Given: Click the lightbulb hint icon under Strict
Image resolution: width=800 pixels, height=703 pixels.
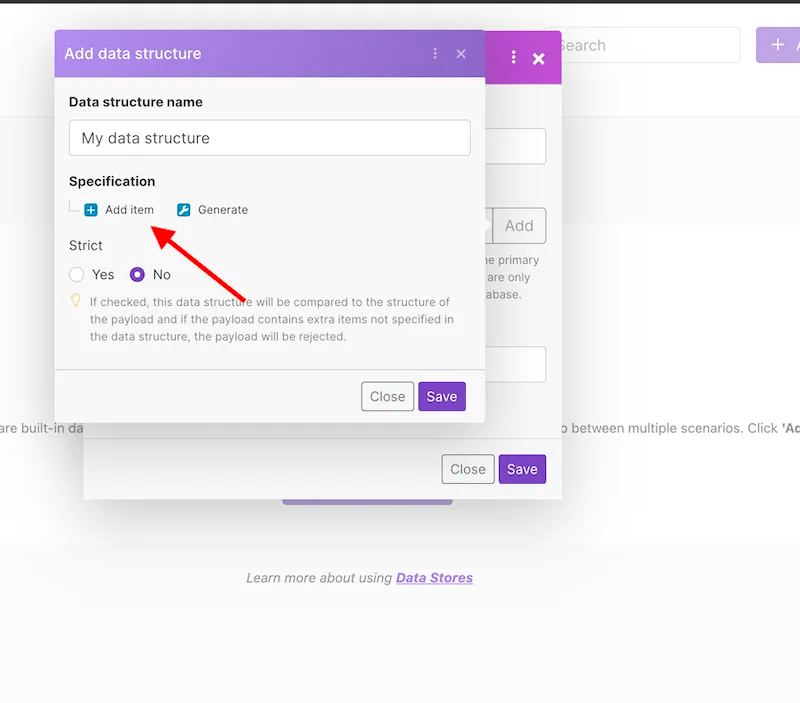Looking at the screenshot, I should pos(75,300).
